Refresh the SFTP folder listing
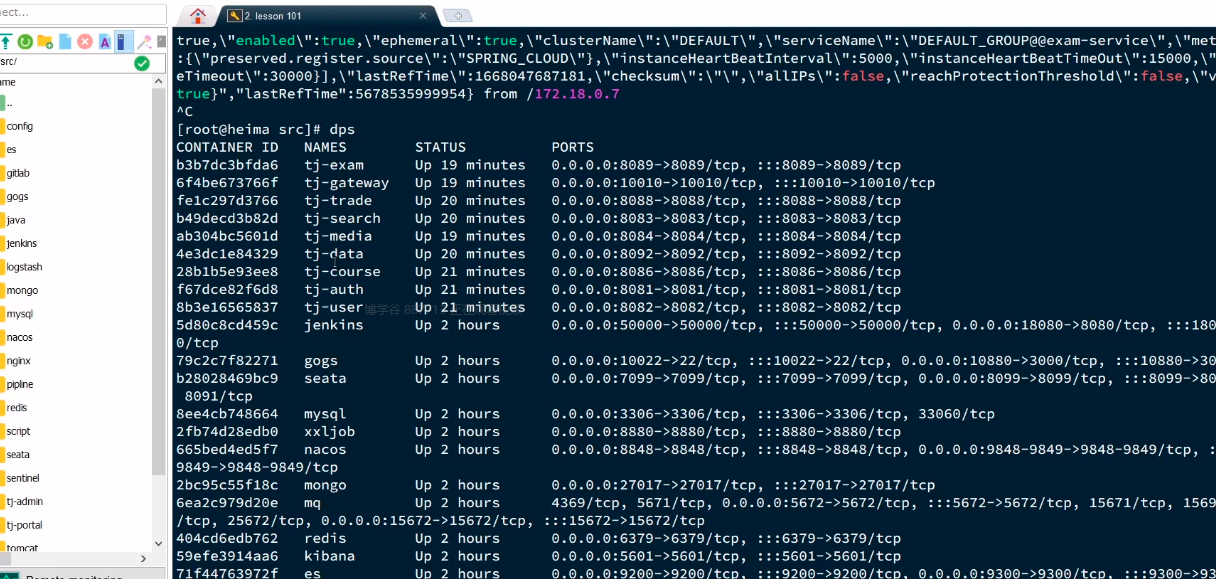1216x579 pixels. tap(25, 41)
